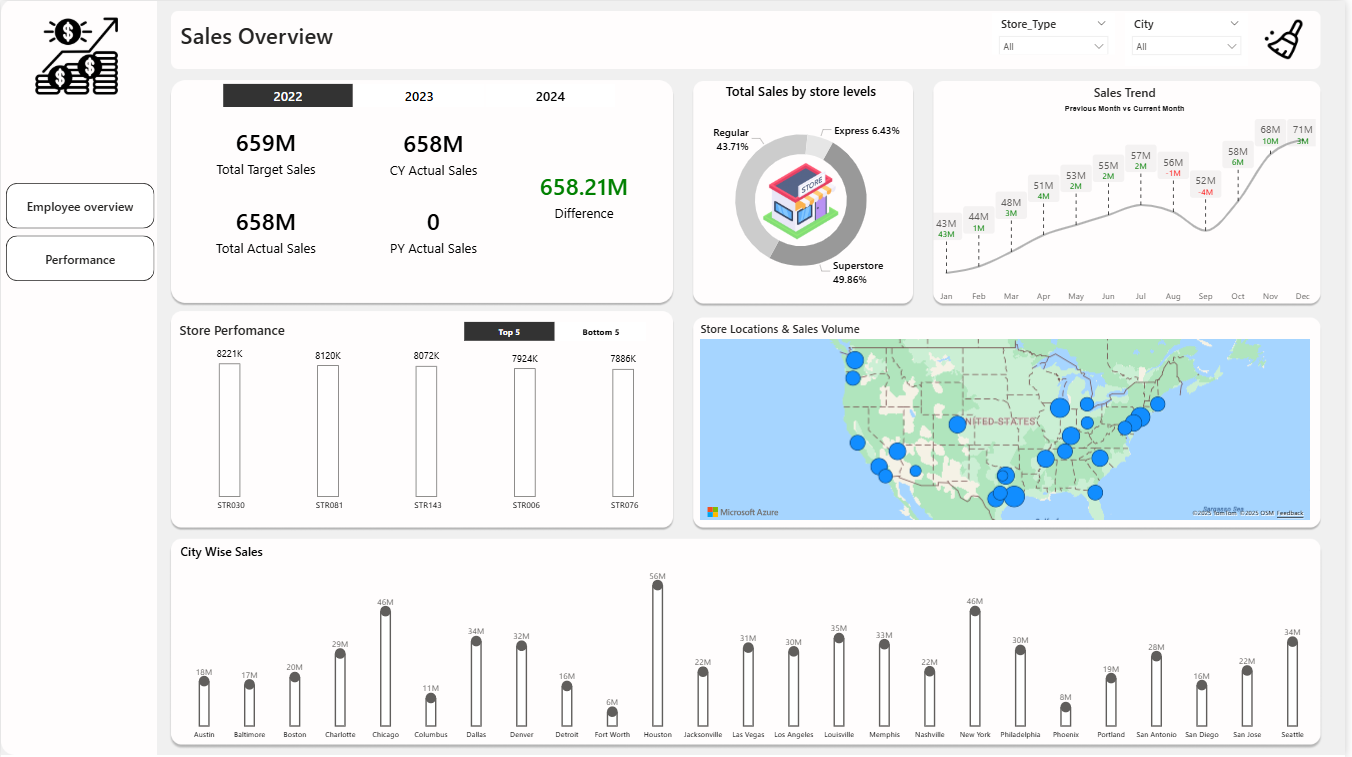The height and width of the screenshot is (757, 1352).
Task: Open the Employee overview page
Action: tap(80, 207)
